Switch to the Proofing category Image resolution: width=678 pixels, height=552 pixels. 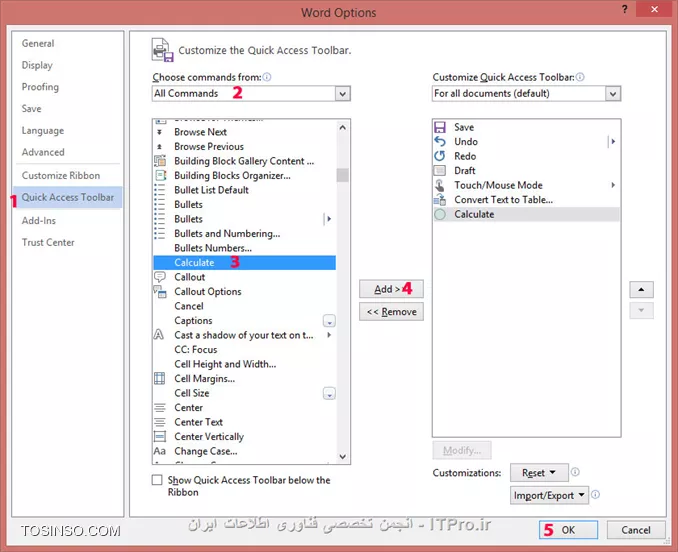click(x=40, y=87)
